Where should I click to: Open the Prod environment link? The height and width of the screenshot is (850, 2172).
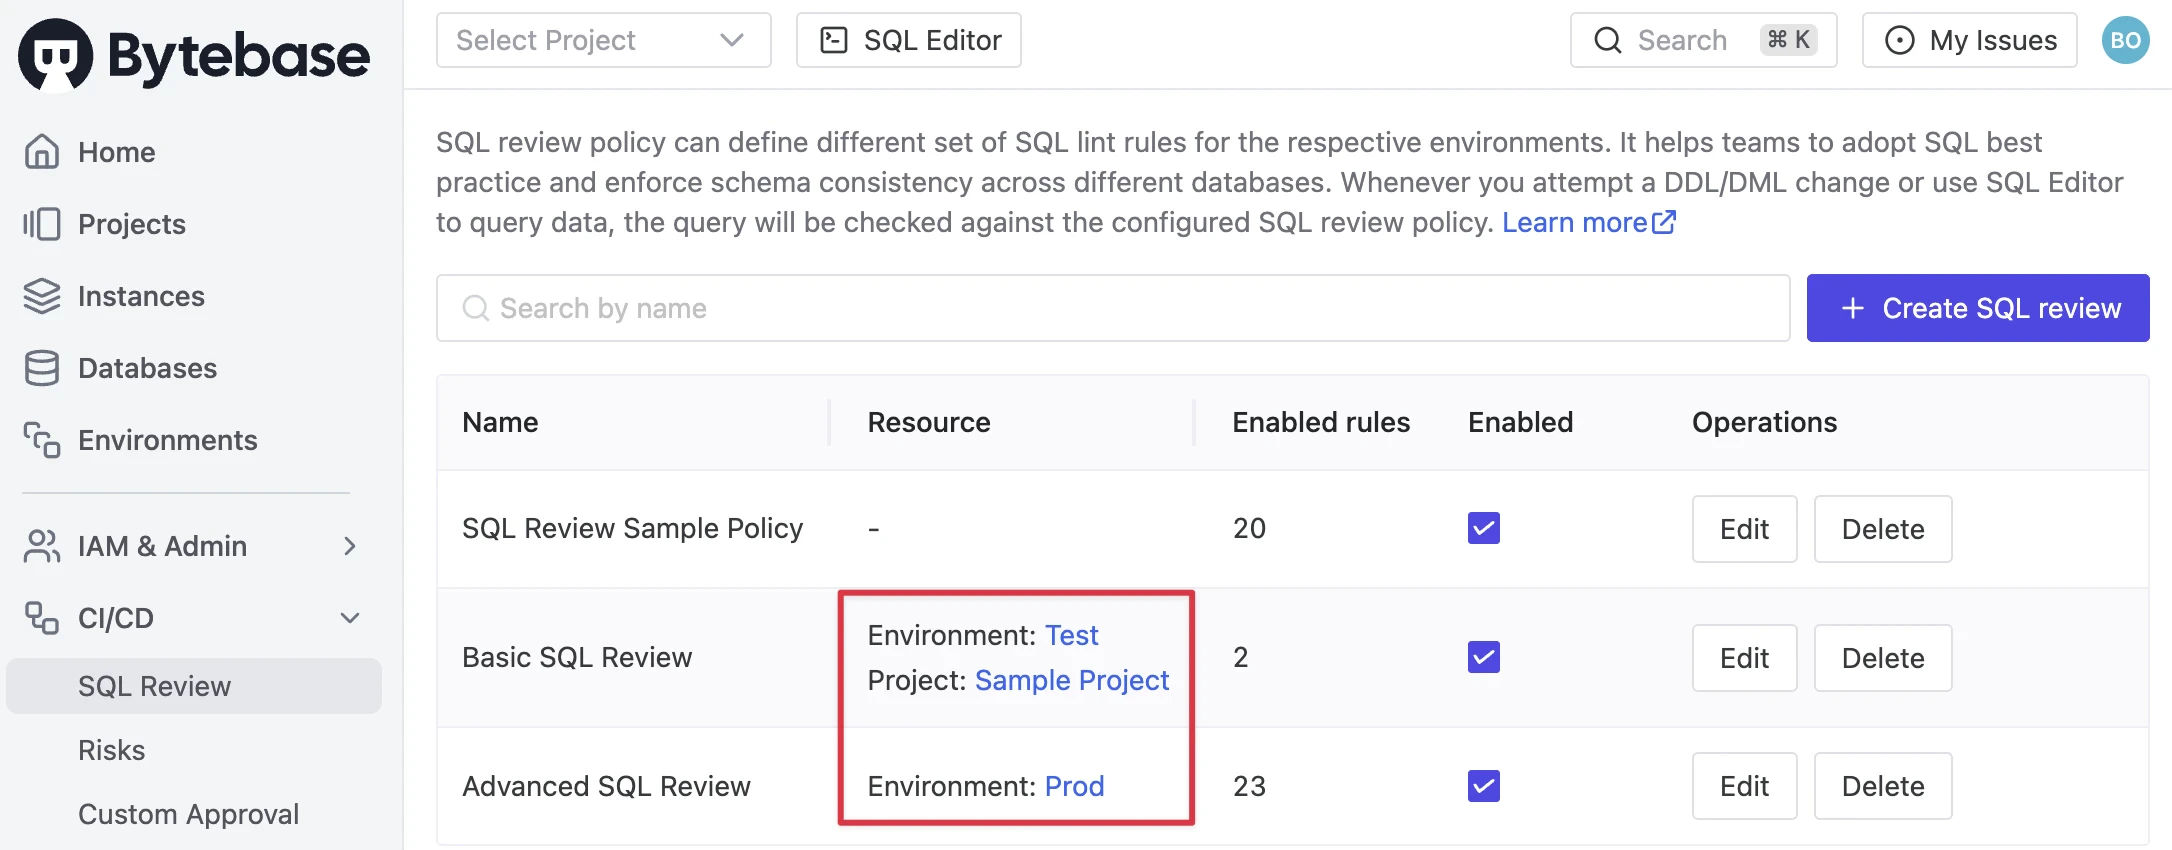point(1075,786)
